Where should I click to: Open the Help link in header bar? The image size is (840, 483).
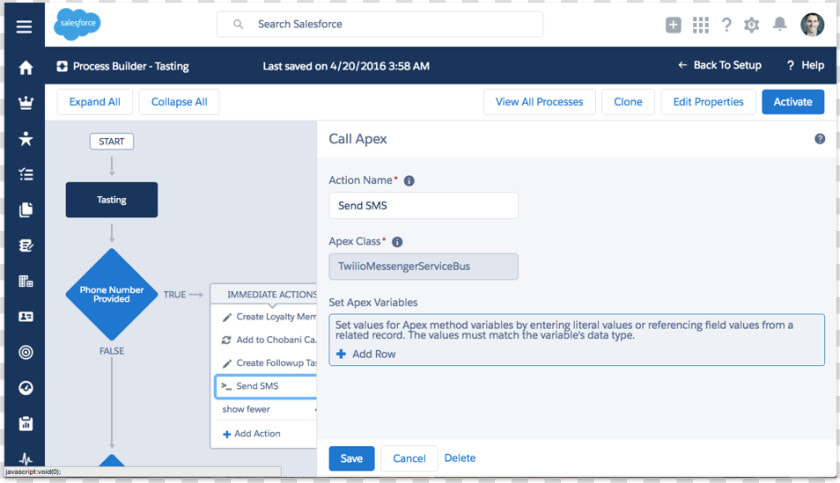(805, 65)
